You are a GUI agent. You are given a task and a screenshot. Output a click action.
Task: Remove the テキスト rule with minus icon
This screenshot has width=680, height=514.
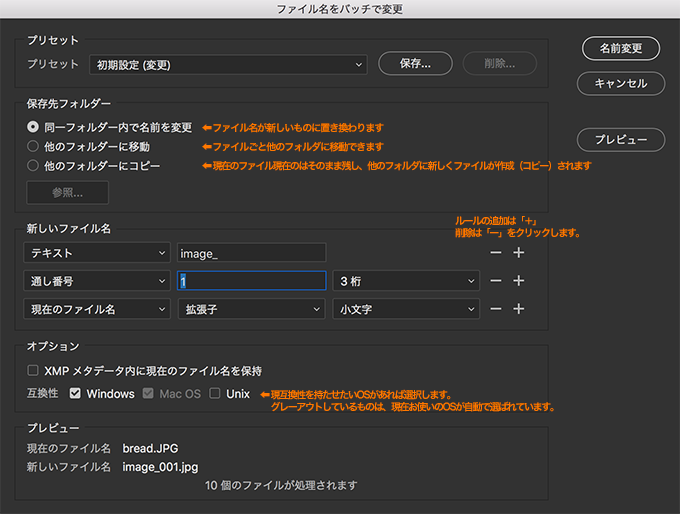click(x=496, y=253)
